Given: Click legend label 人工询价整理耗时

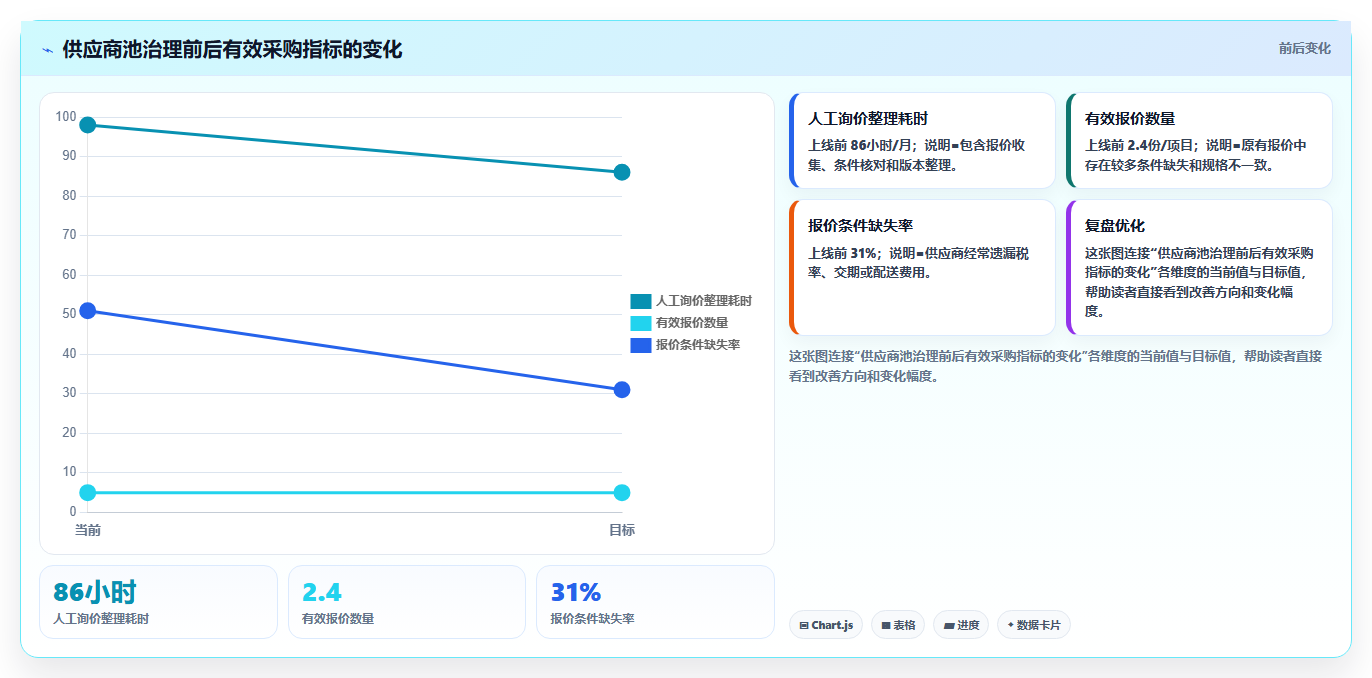Looking at the screenshot, I should 704,301.
